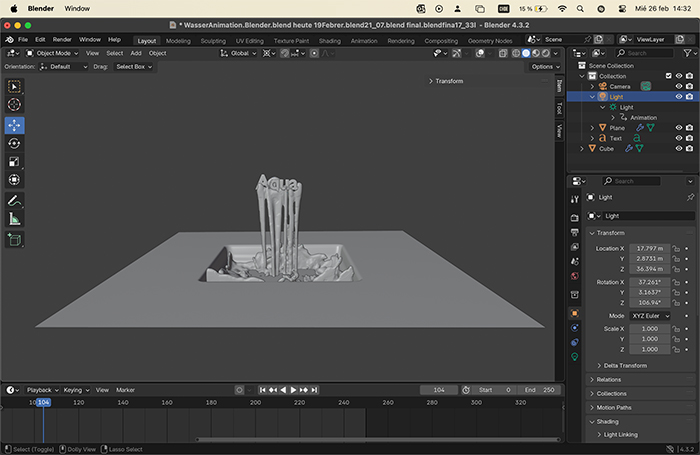Click the current frame number field

pos(438,390)
